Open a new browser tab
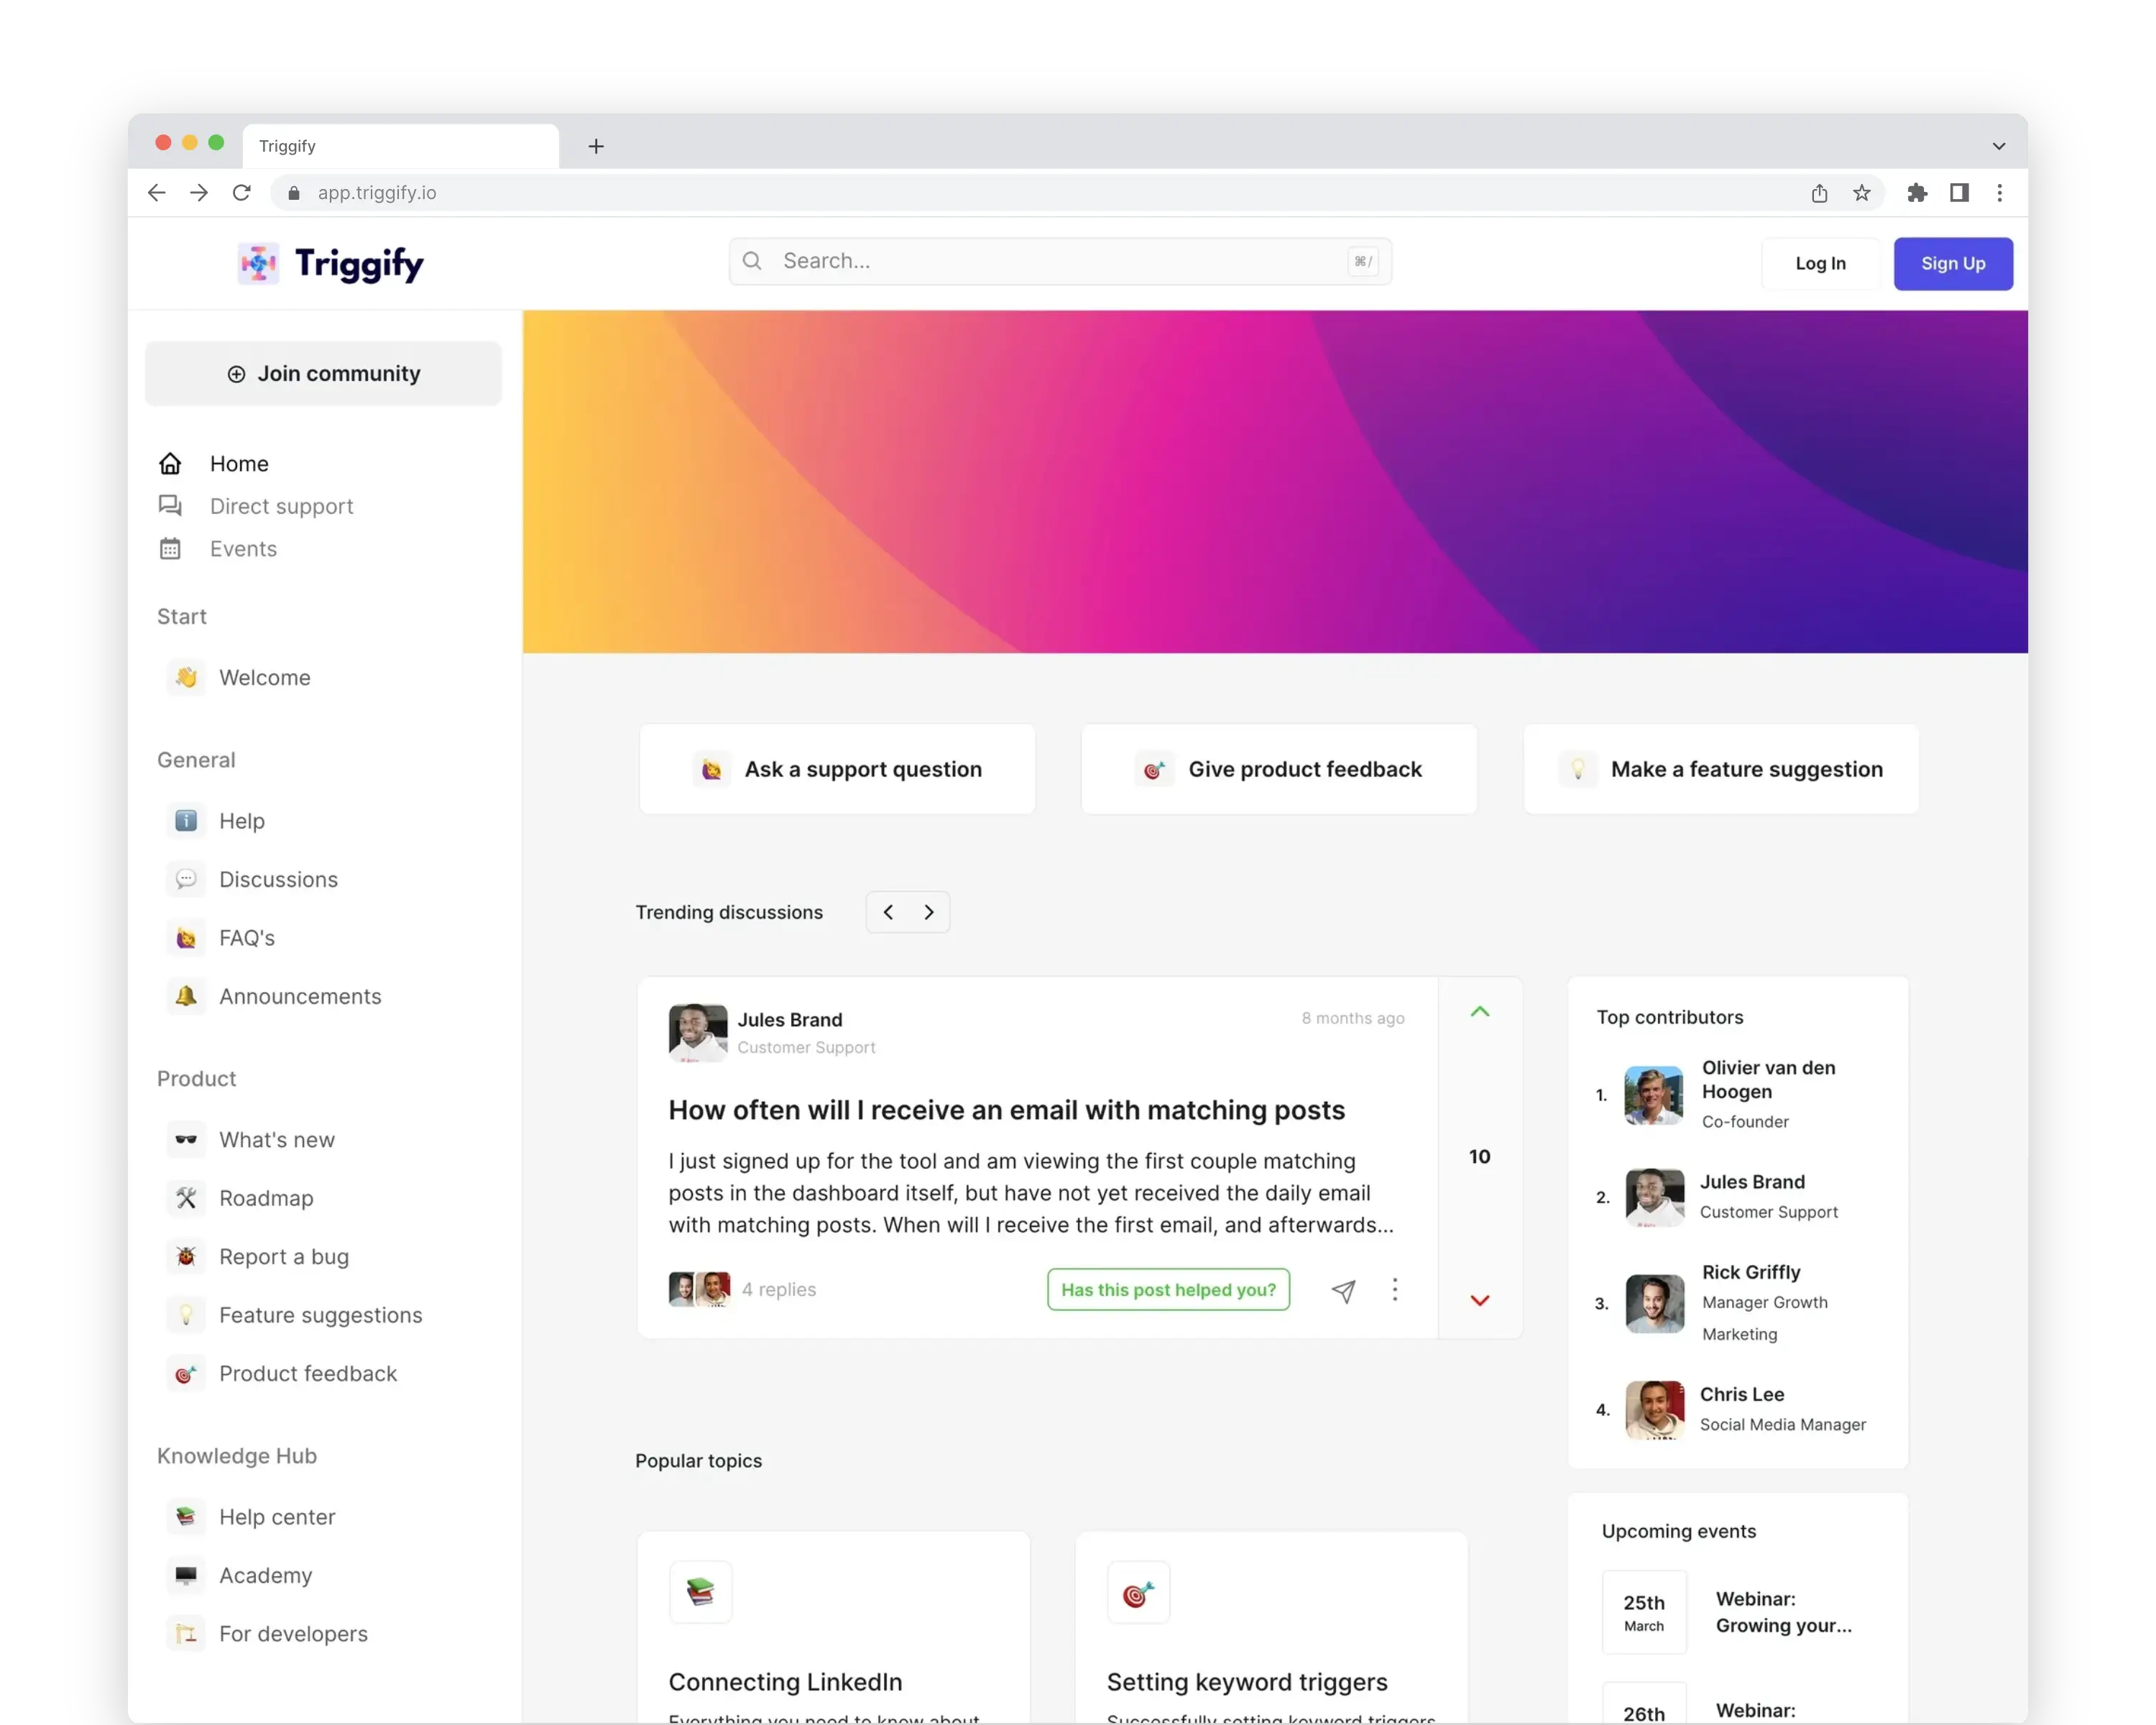2156x1725 pixels. tap(596, 146)
